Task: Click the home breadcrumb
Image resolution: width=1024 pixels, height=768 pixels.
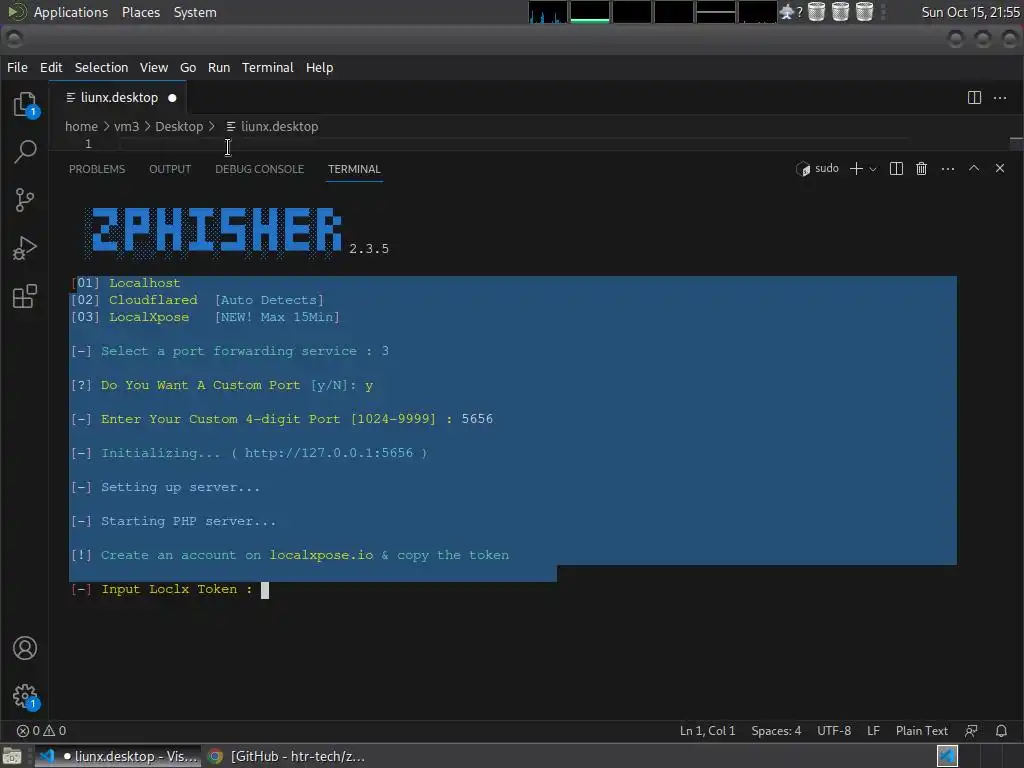Action: point(81,126)
